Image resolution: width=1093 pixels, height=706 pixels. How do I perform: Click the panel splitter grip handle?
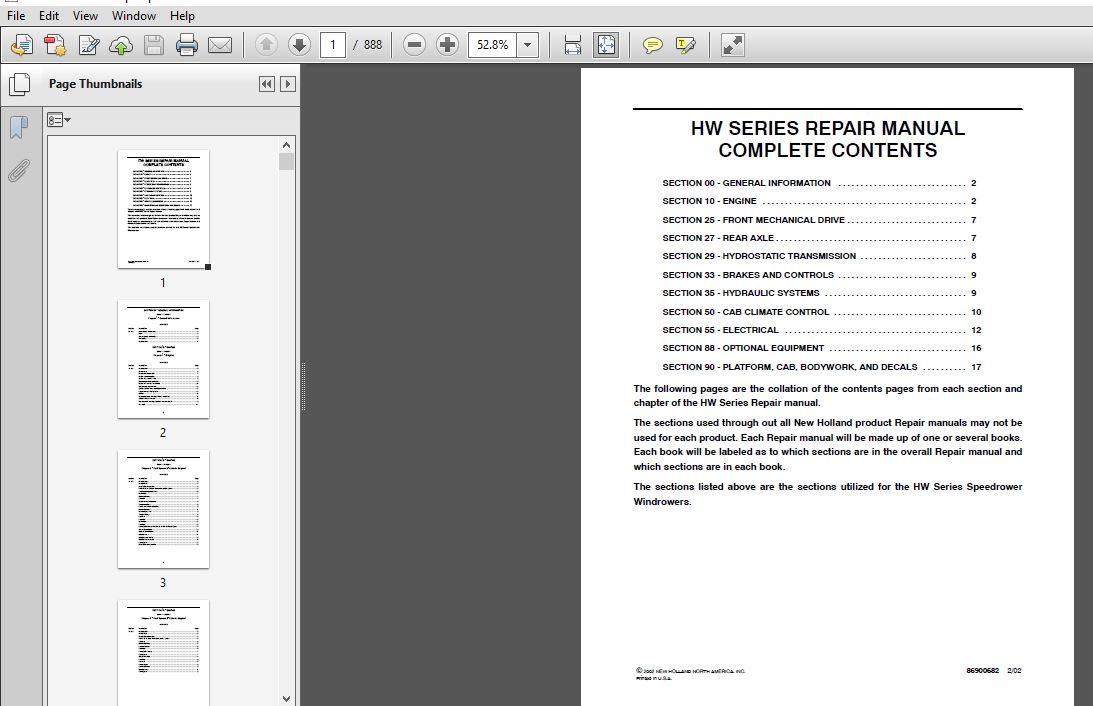(303, 387)
